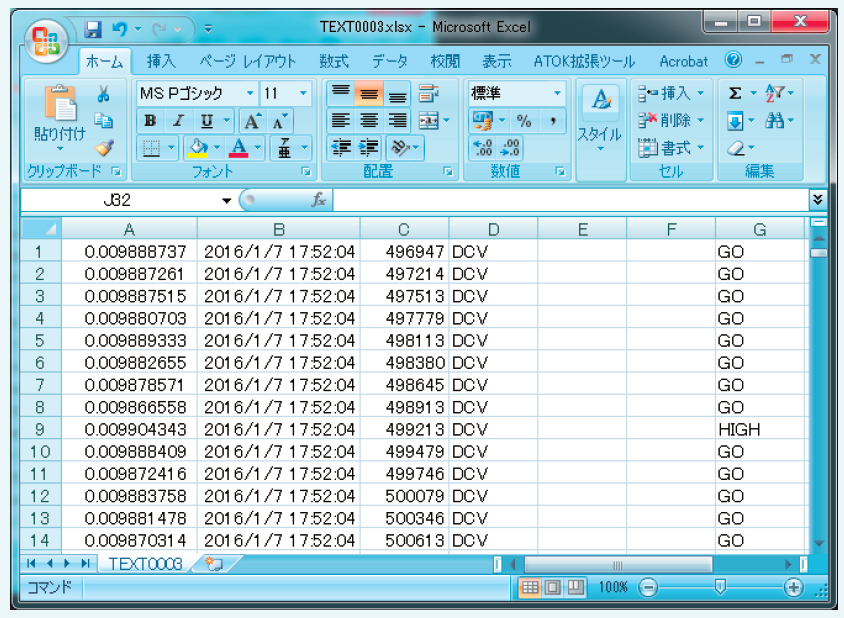This screenshot has width=844, height=618.
Task: Open Excel Help question mark
Action: [733, 60]
